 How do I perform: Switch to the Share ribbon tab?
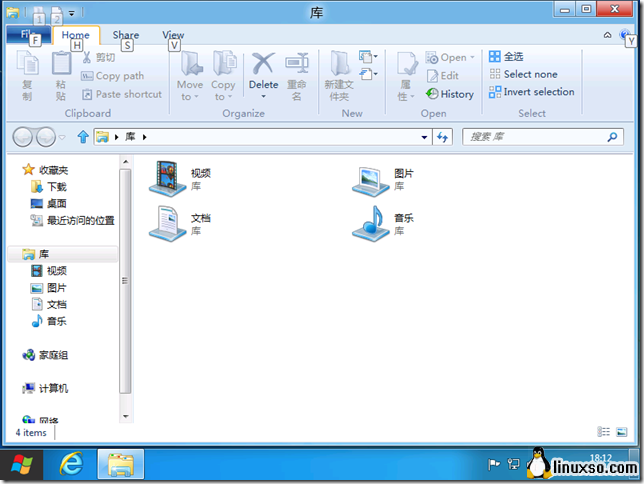click(126, 35)
